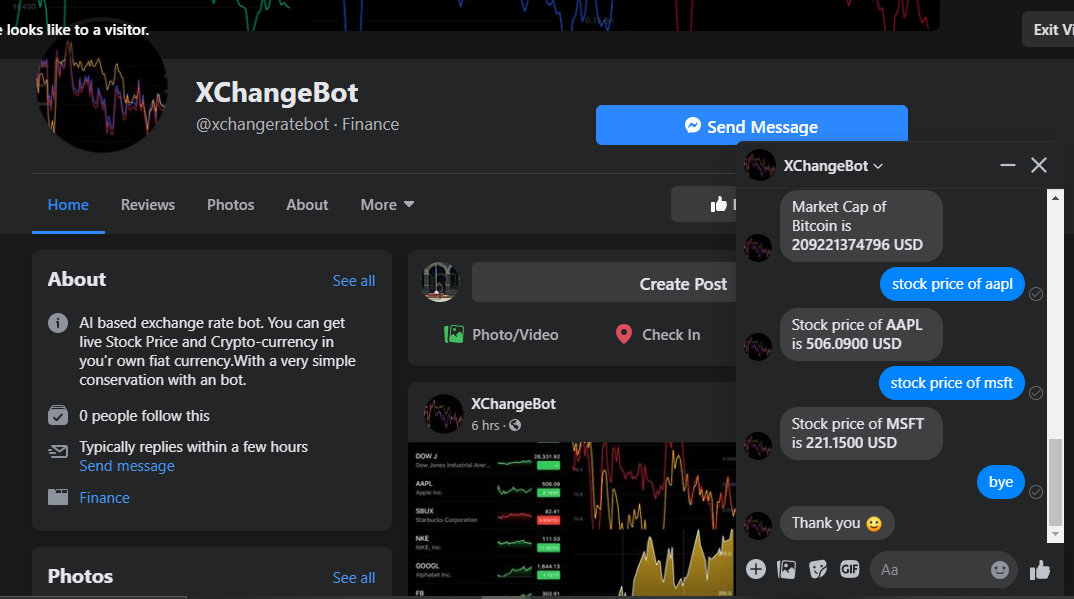Click the @xchangeratebot handle text

point(263,125)
